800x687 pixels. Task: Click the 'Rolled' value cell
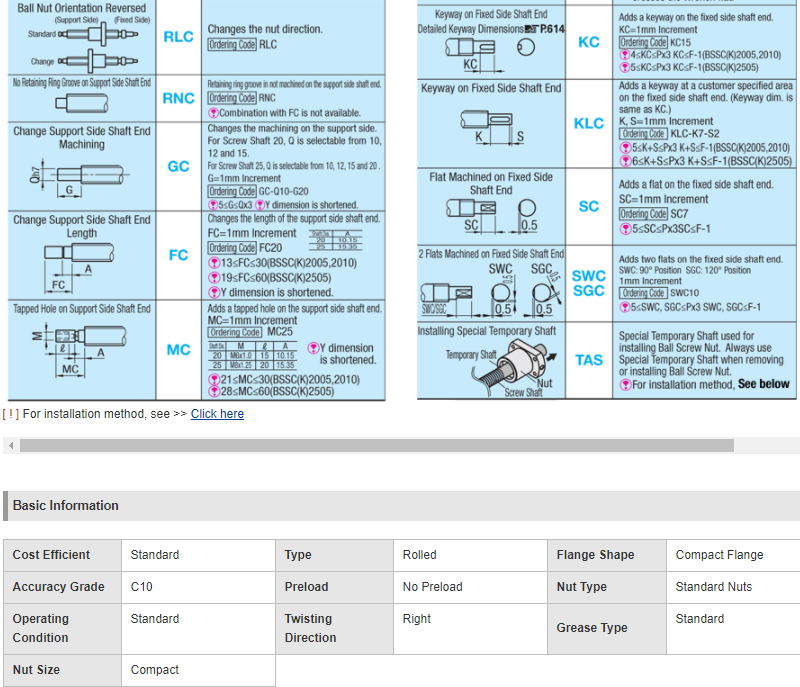click(470, 555)
